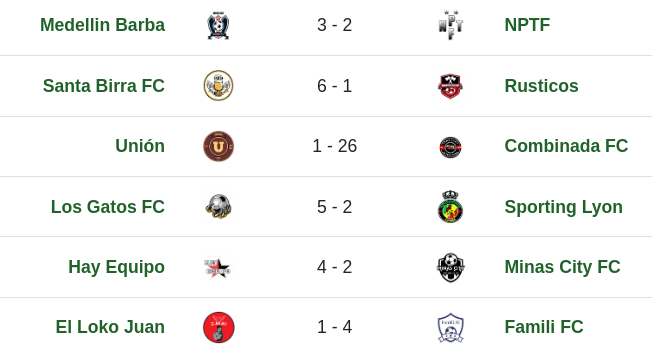
Task: Open the Hay Equipo team link
Action: pyautogui.click(x=116, y=267)
